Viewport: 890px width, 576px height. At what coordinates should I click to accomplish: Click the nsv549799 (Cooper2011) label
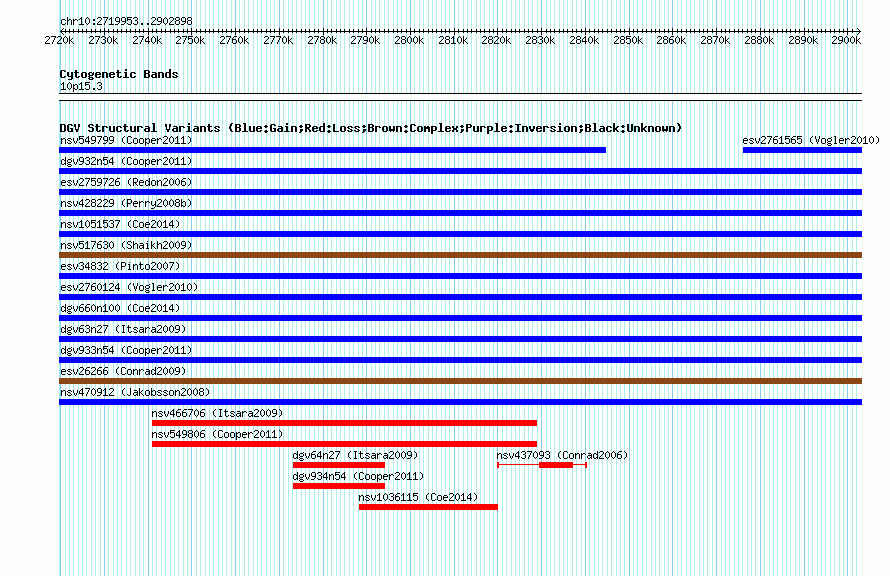pyautogui.click(x=126, y=140)
